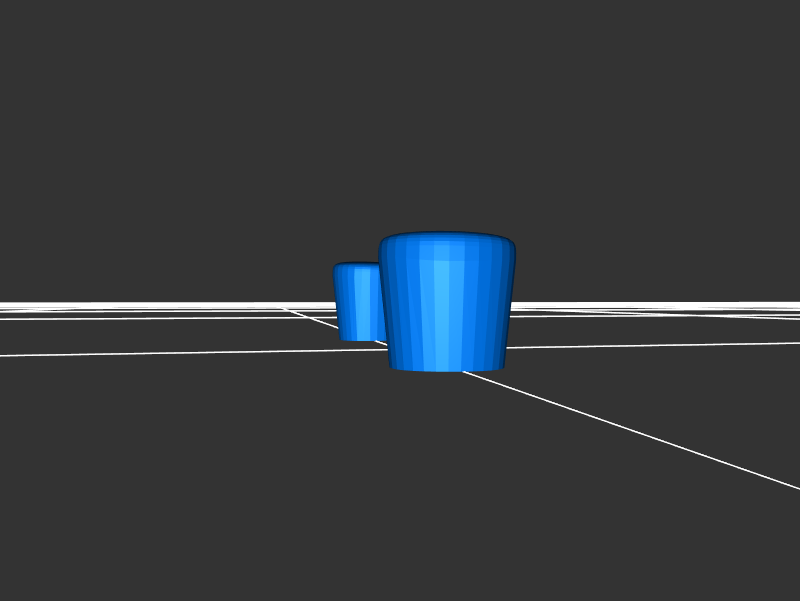
Task: Click empty viewport area in bottom-left corner
Action: [60, 550]
